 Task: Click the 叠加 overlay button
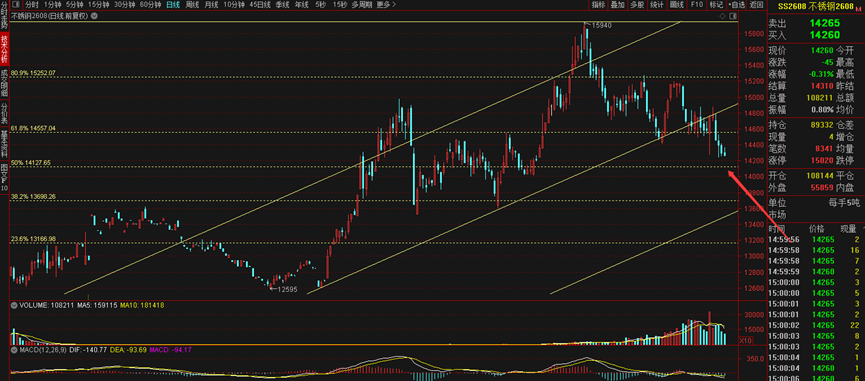(x=618, y=4)
